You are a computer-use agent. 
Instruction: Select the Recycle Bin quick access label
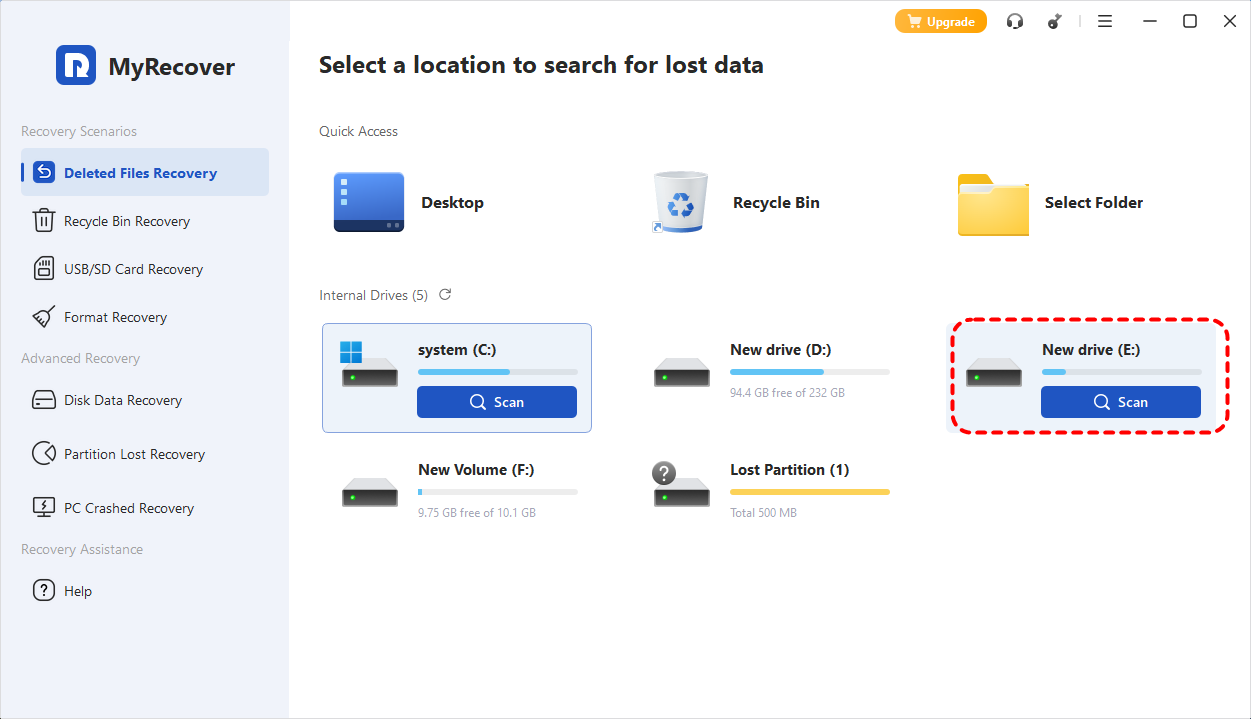[x=776, y=202]
